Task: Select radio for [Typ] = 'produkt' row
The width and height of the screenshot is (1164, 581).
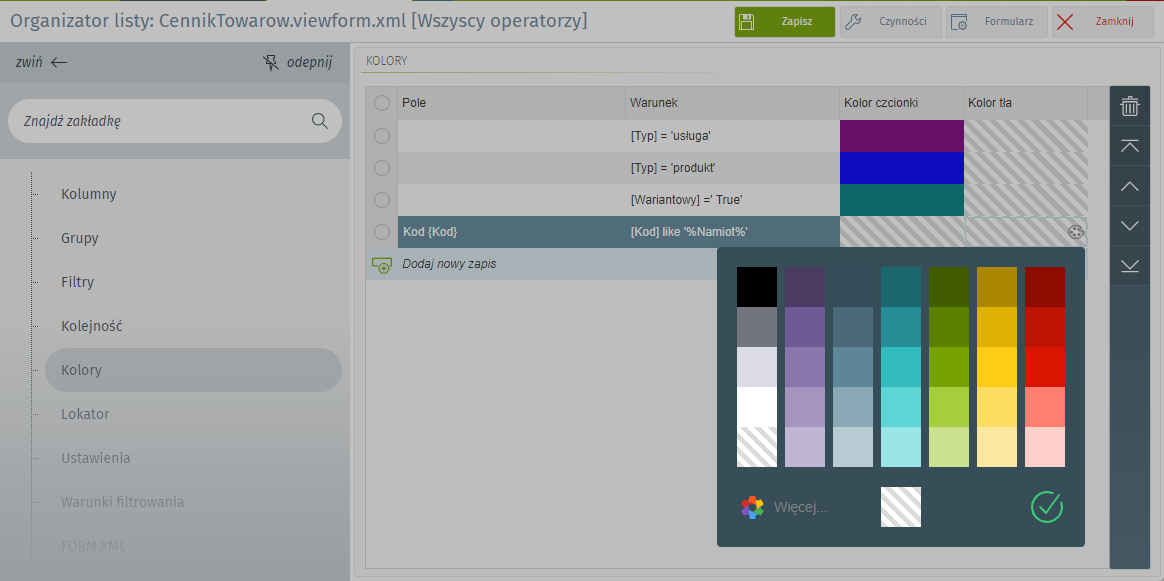Action: tap(381, 168)
